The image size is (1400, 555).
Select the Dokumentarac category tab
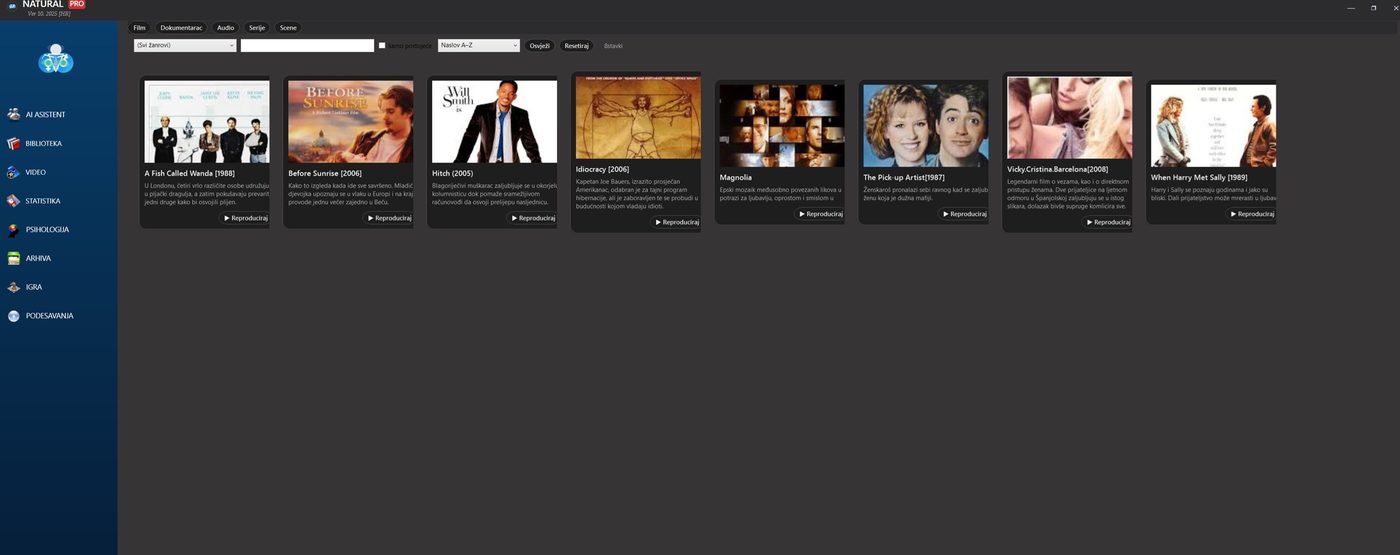[x=181, y=28]
